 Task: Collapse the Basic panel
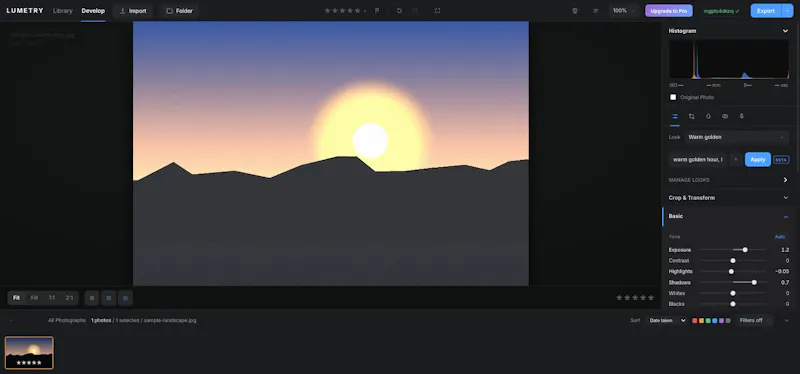click(x=785, y=217)
